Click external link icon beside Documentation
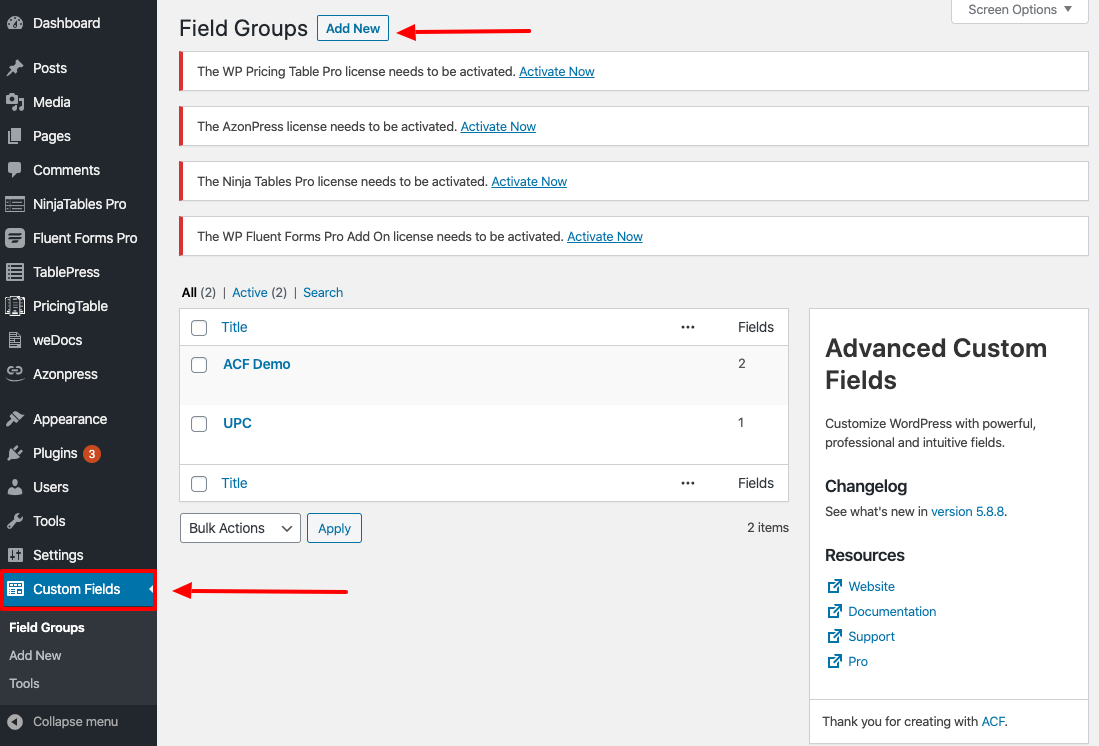Screen dimensions: 1099x746 coord(834,611)
